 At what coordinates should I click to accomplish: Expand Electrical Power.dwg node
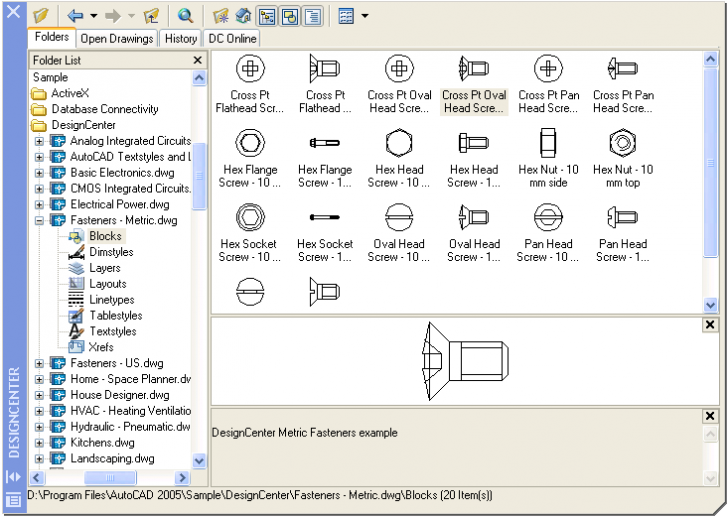[x=39, y=204]
